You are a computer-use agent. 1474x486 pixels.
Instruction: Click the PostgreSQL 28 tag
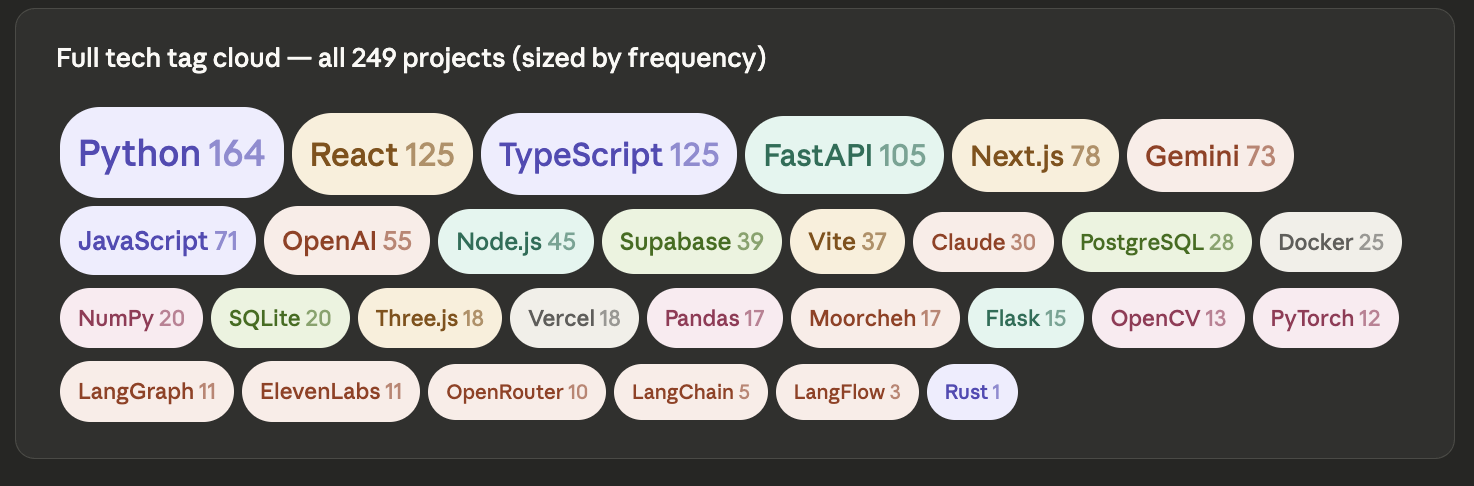click(x=1156, y=242)
